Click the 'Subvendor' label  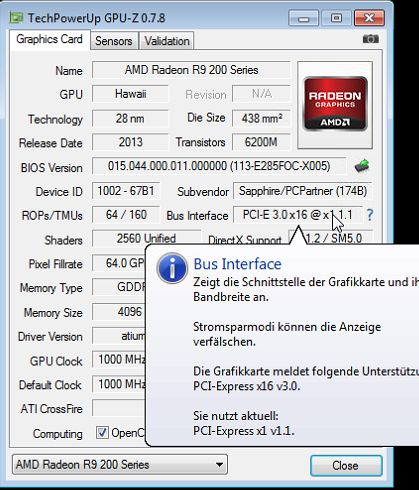203,192
